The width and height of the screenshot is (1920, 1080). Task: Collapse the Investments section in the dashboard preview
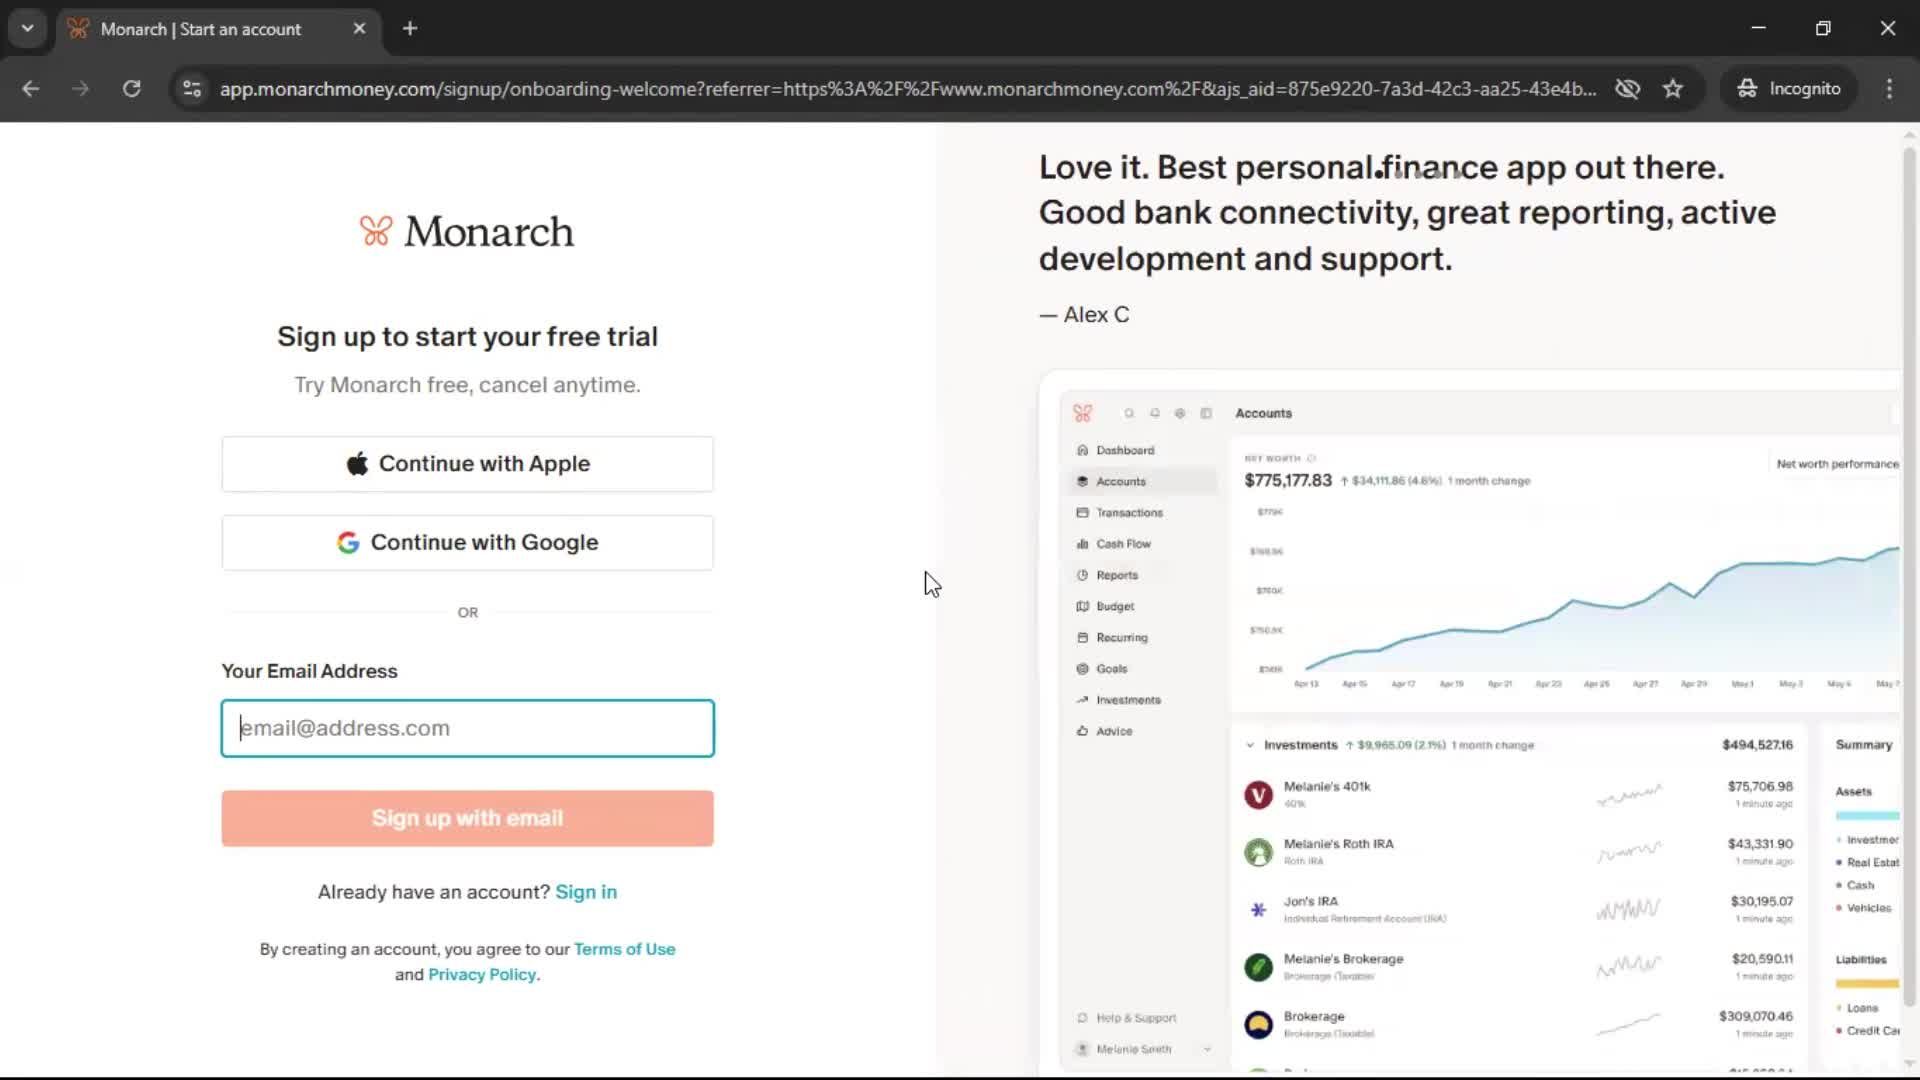pos(1249,744)
